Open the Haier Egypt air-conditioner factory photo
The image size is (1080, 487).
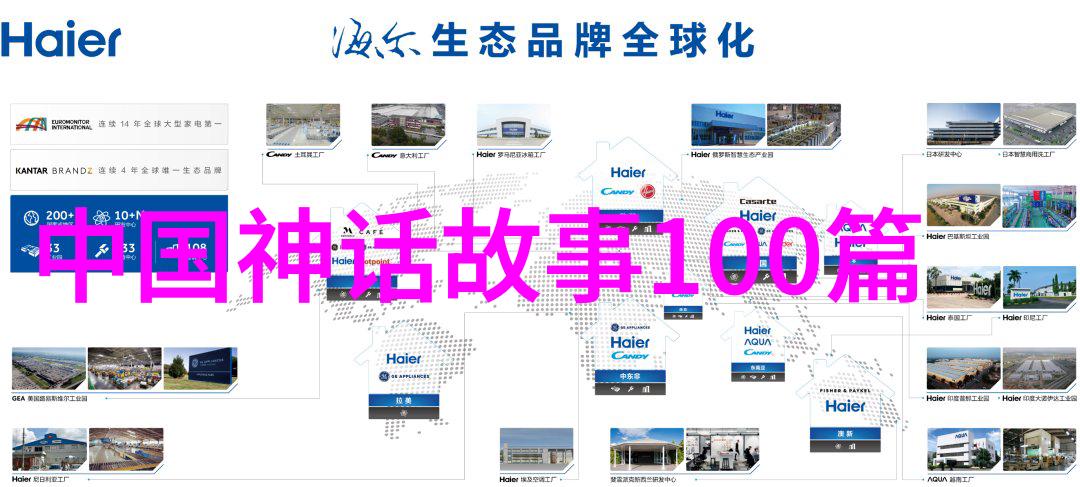click(x=536, y=449)
